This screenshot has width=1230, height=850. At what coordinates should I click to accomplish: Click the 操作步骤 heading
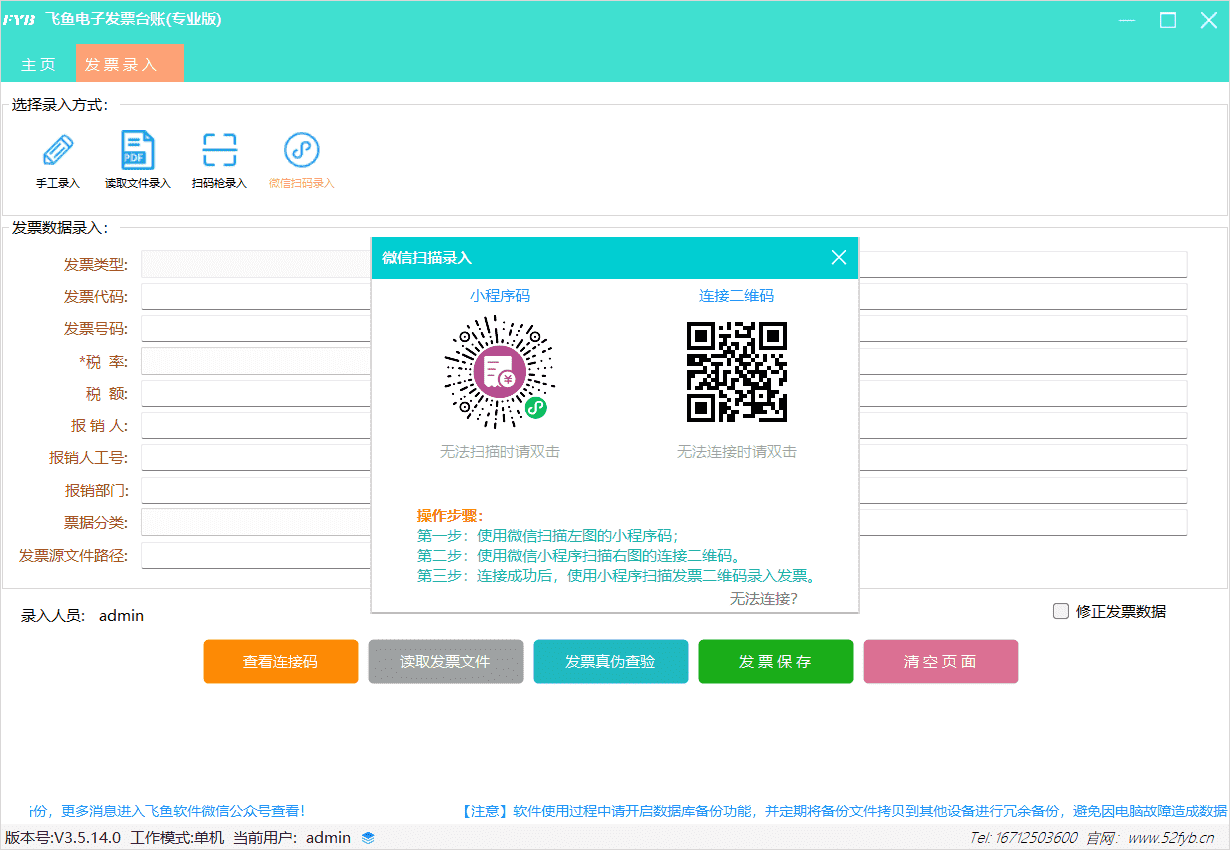[x=450, y=516]
